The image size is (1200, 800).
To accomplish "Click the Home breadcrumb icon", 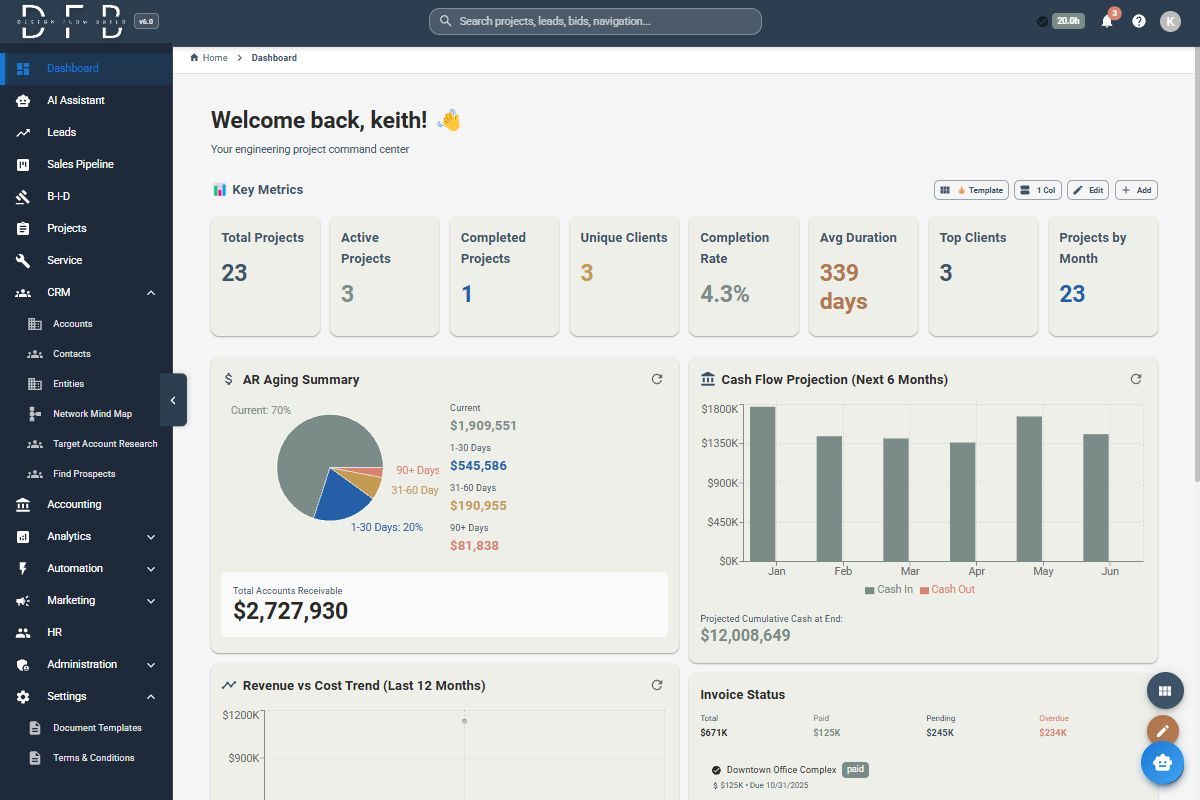I will click(194, 58).
